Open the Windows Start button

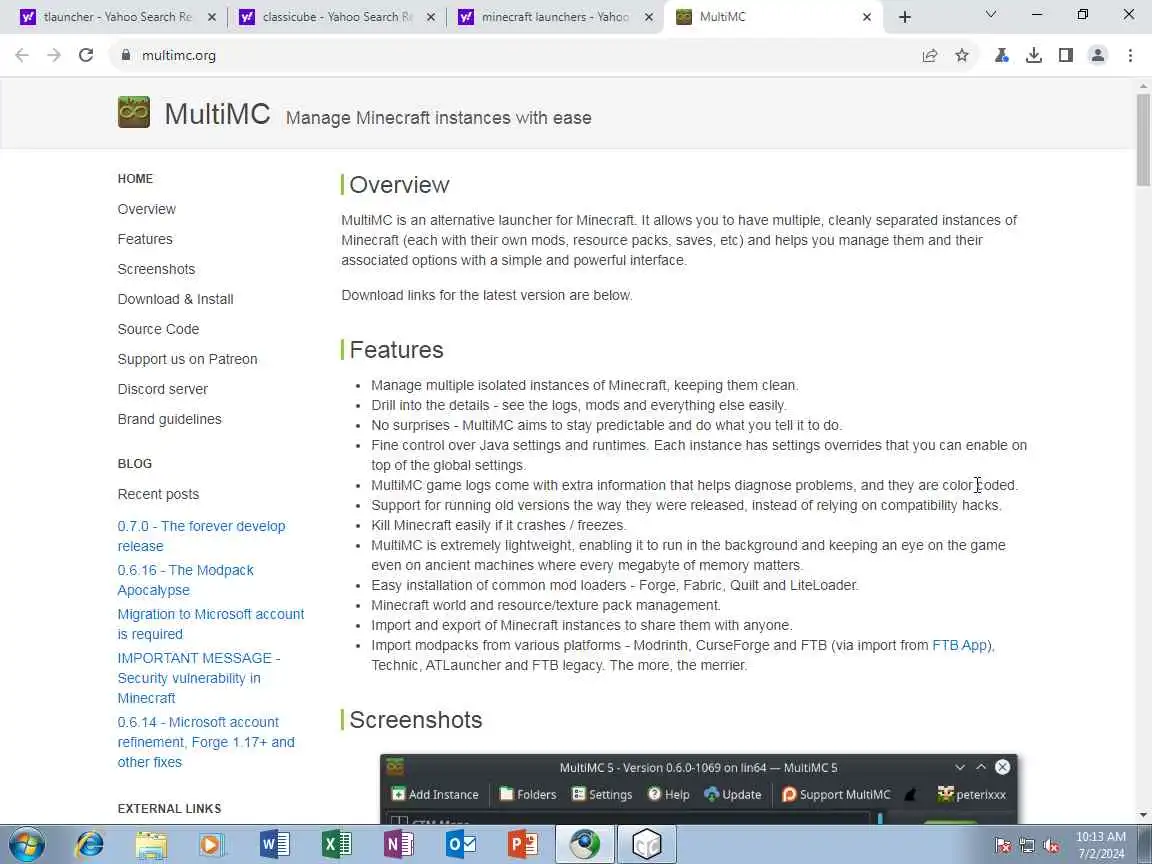tap(26, 845)
